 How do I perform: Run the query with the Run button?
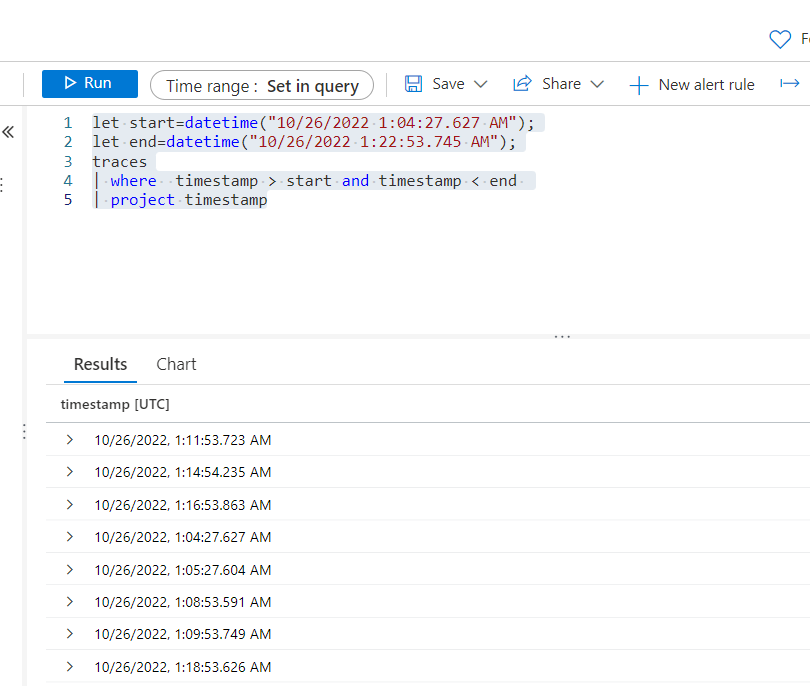point(89,84)
